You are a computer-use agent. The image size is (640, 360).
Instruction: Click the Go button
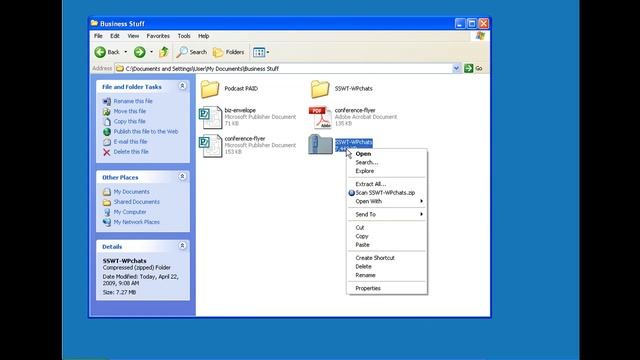[473, 68]
